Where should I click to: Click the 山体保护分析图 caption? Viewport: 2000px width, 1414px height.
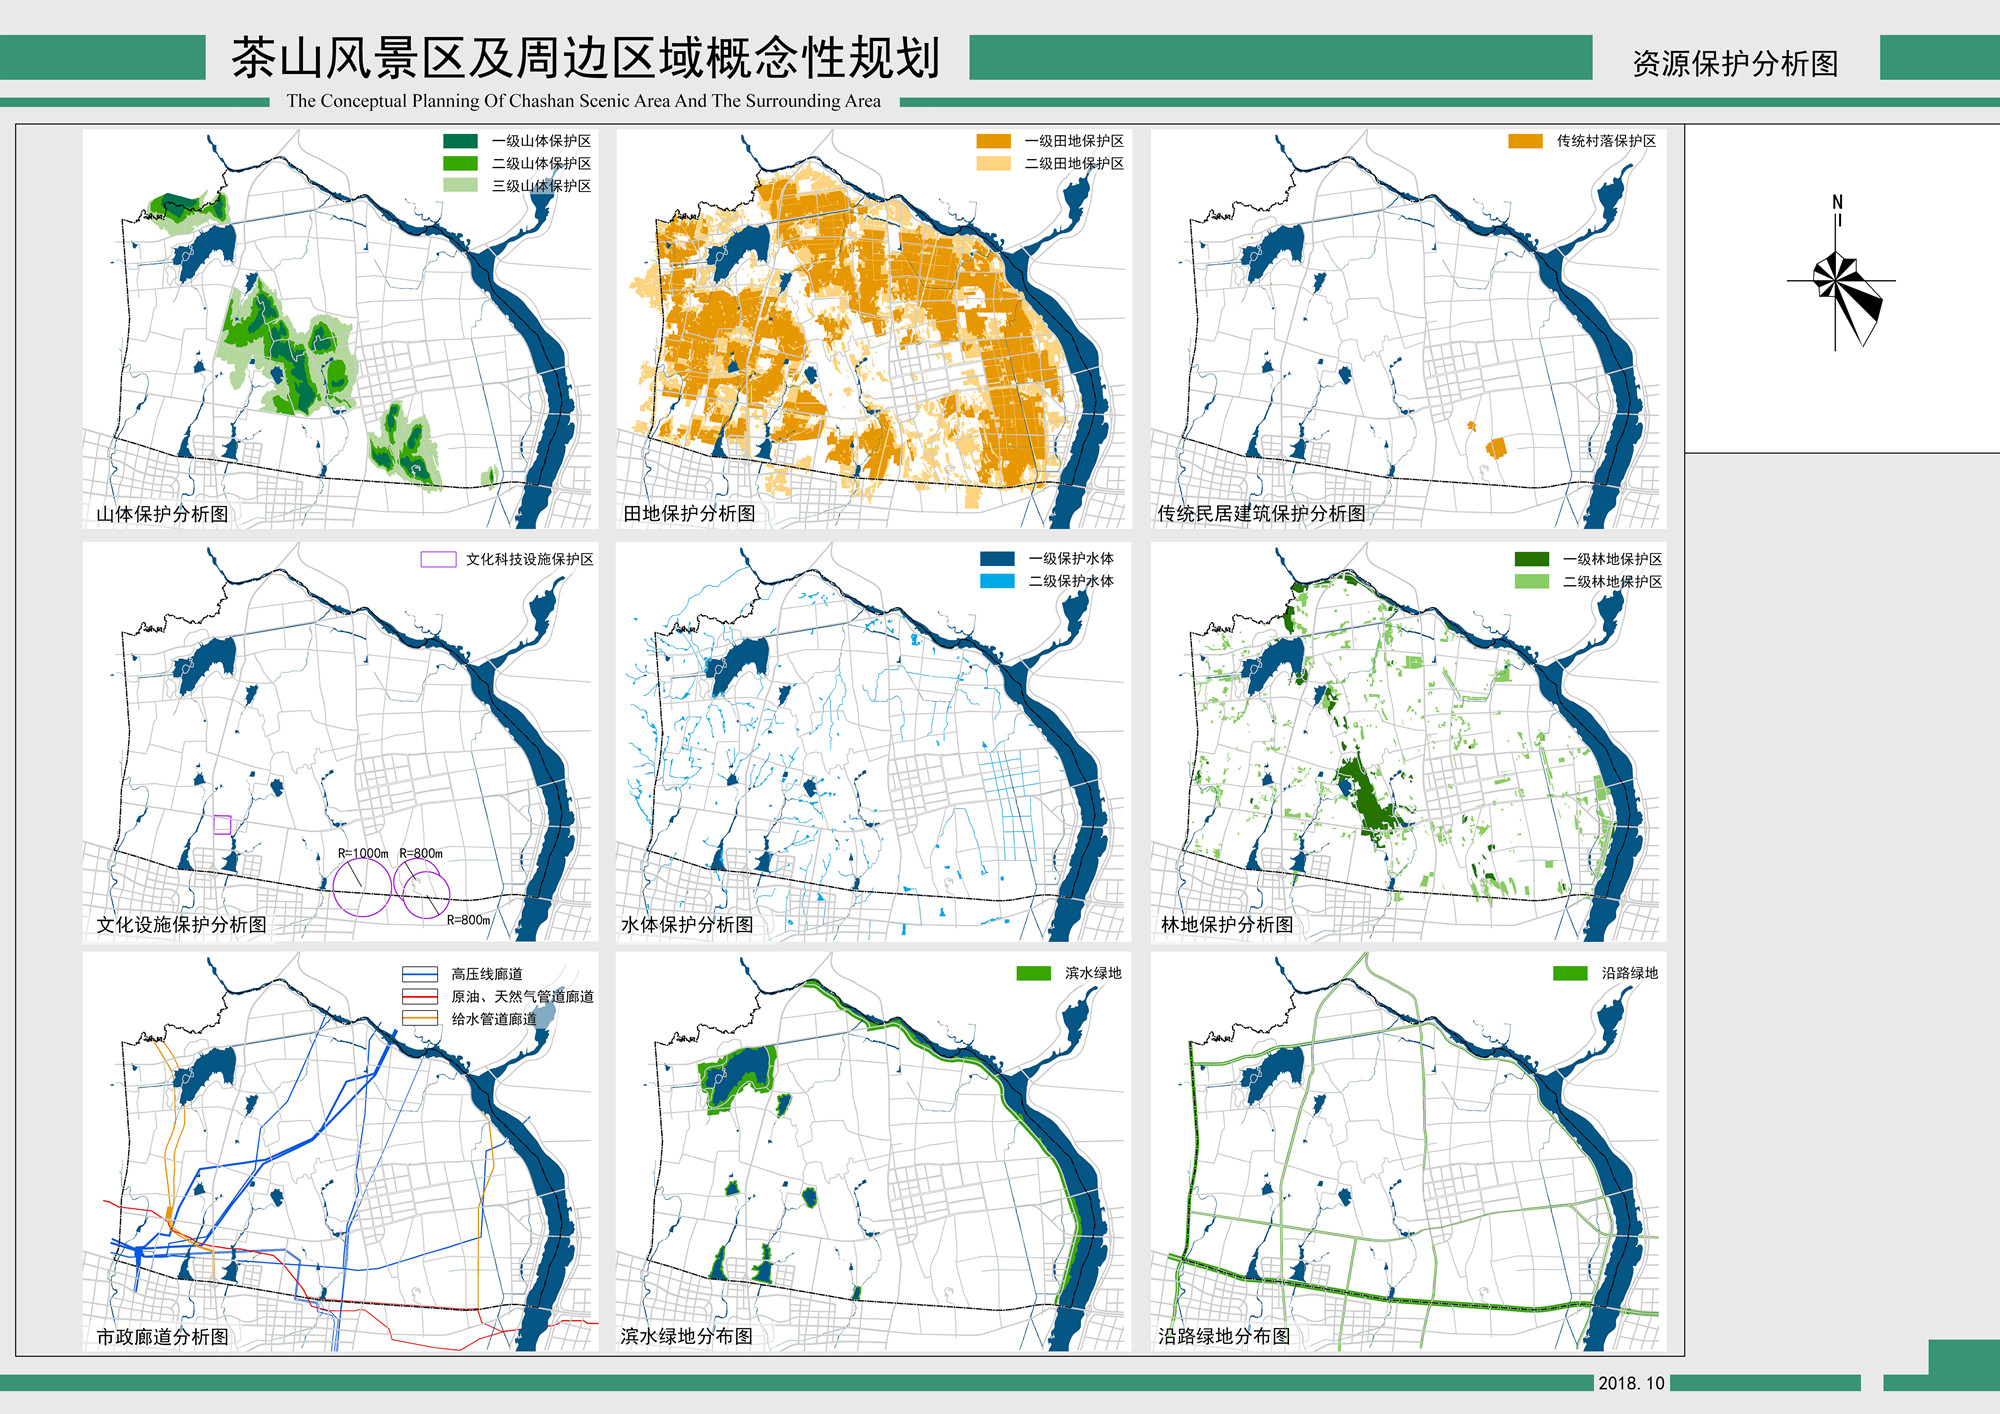tap(162, 514)
